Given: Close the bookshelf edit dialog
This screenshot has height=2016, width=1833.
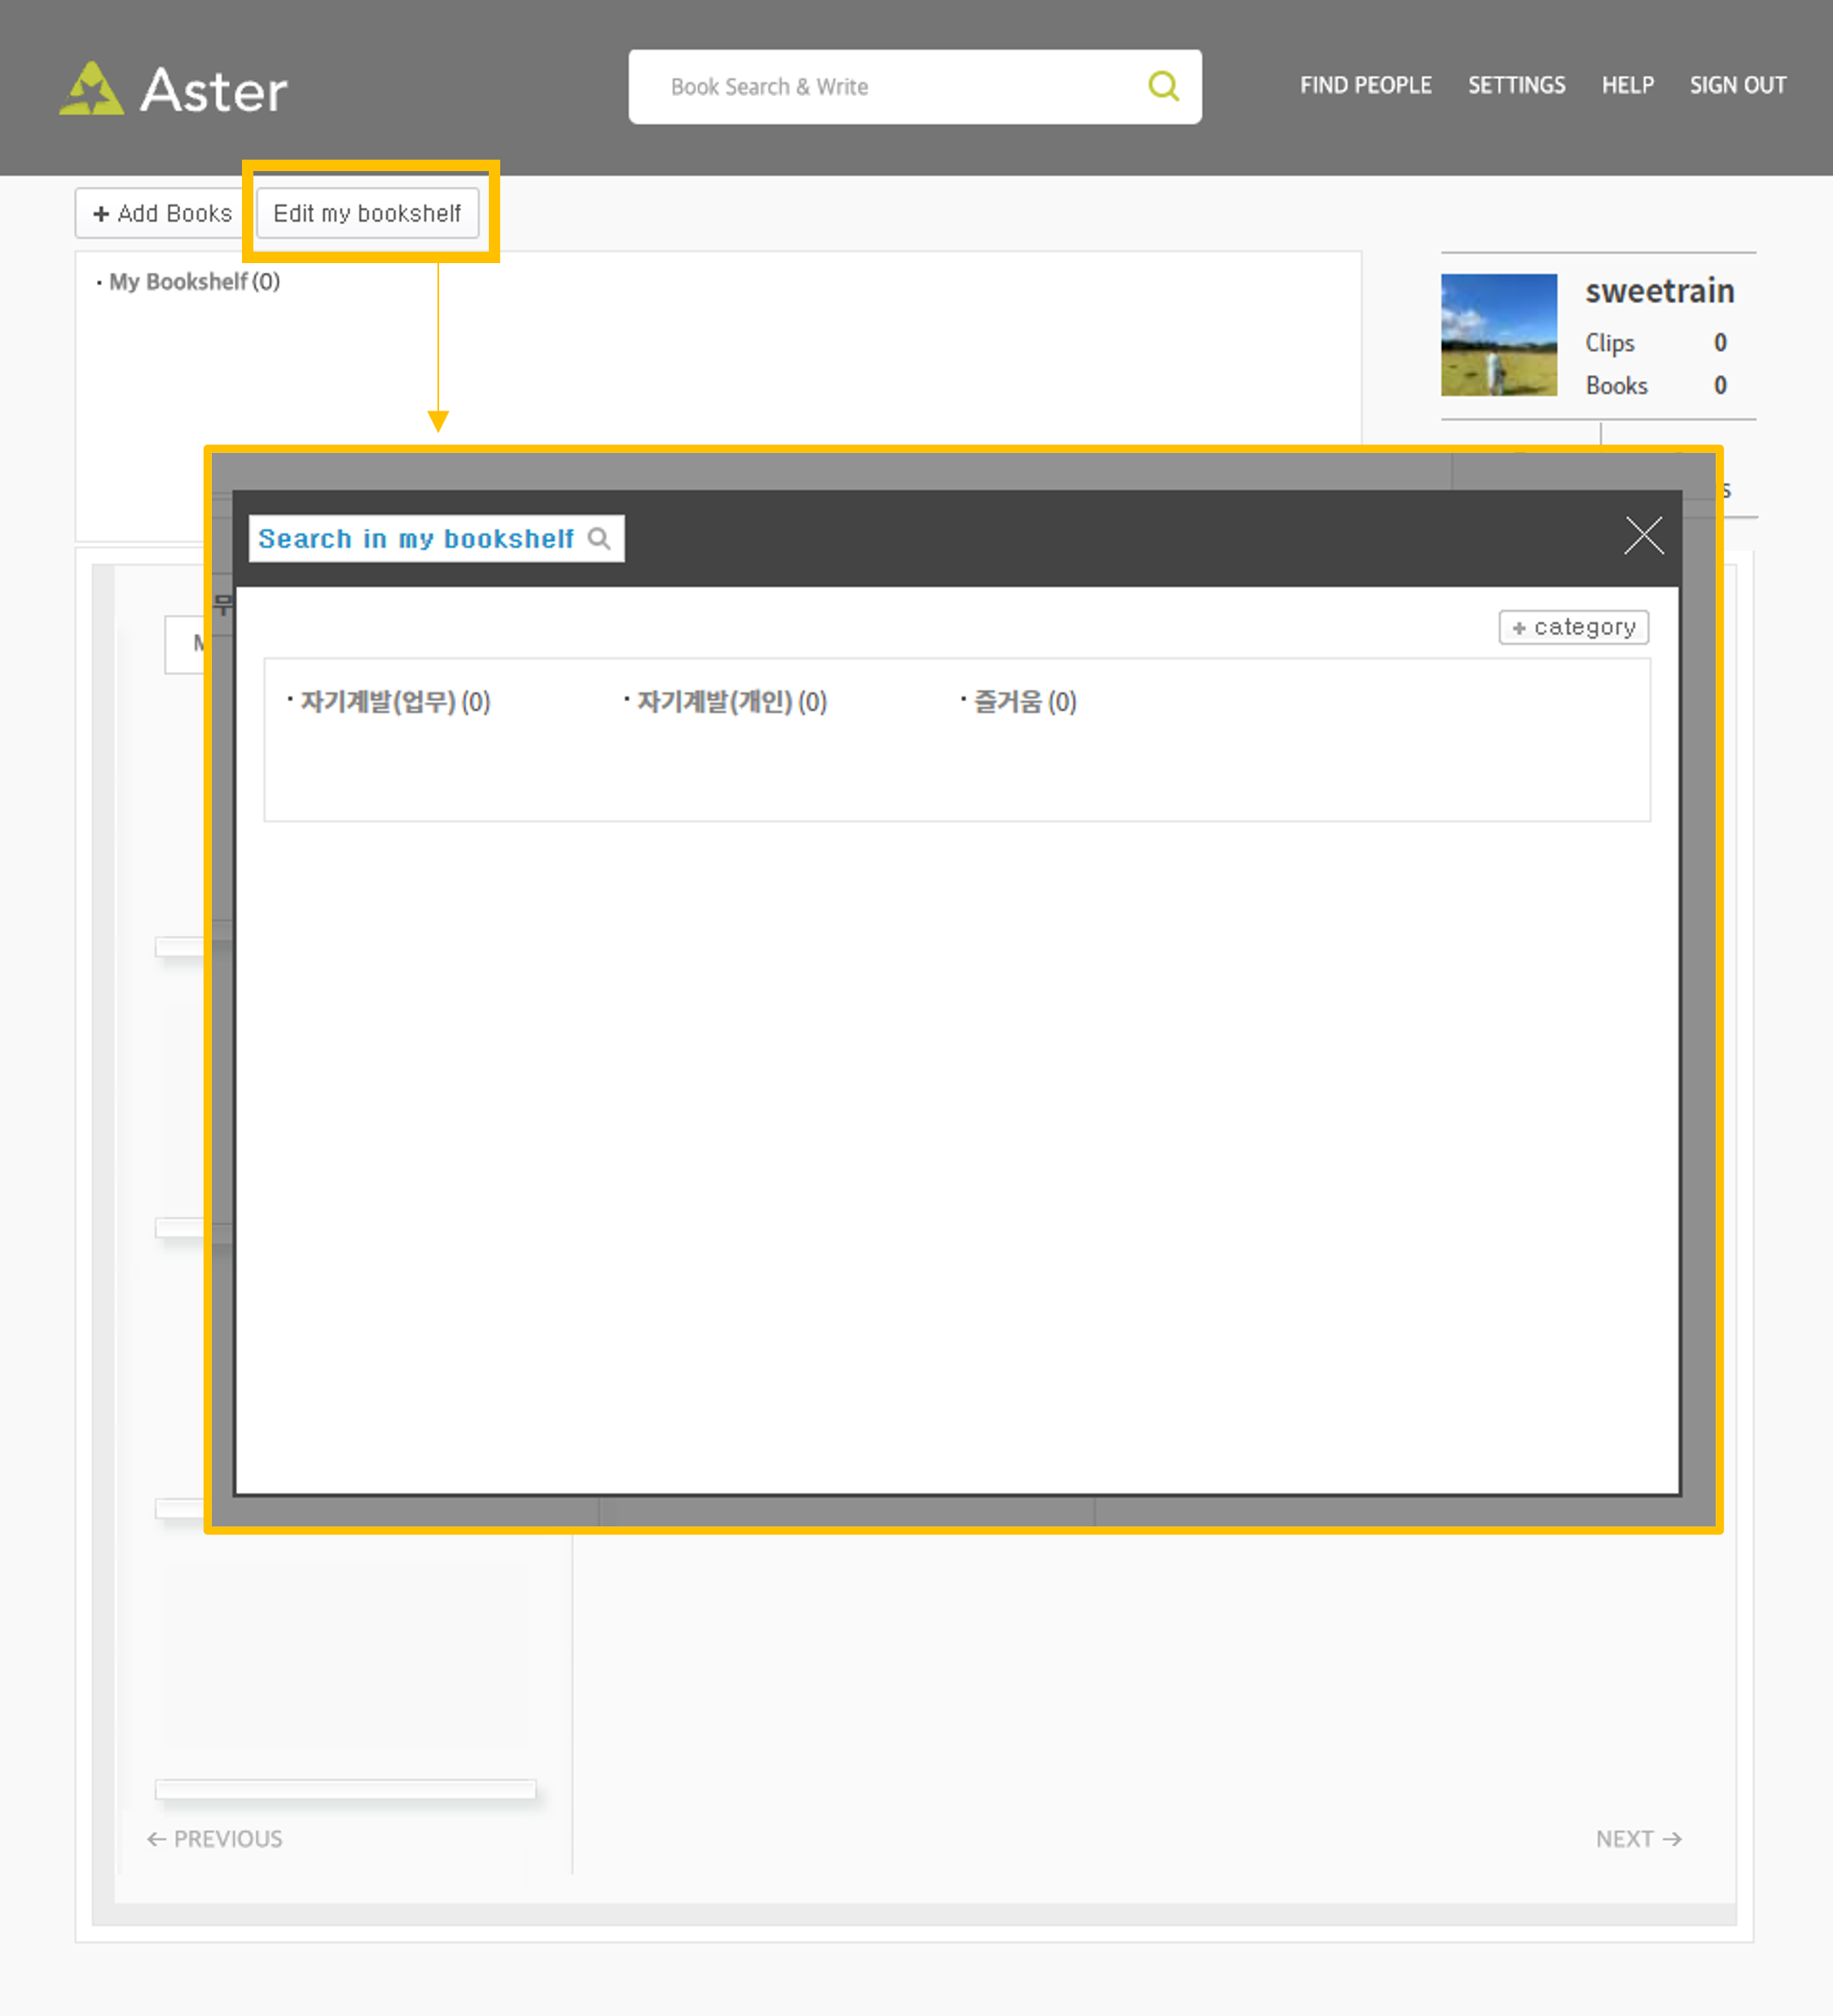Looking at the screenshot, I should [1643, 536].
